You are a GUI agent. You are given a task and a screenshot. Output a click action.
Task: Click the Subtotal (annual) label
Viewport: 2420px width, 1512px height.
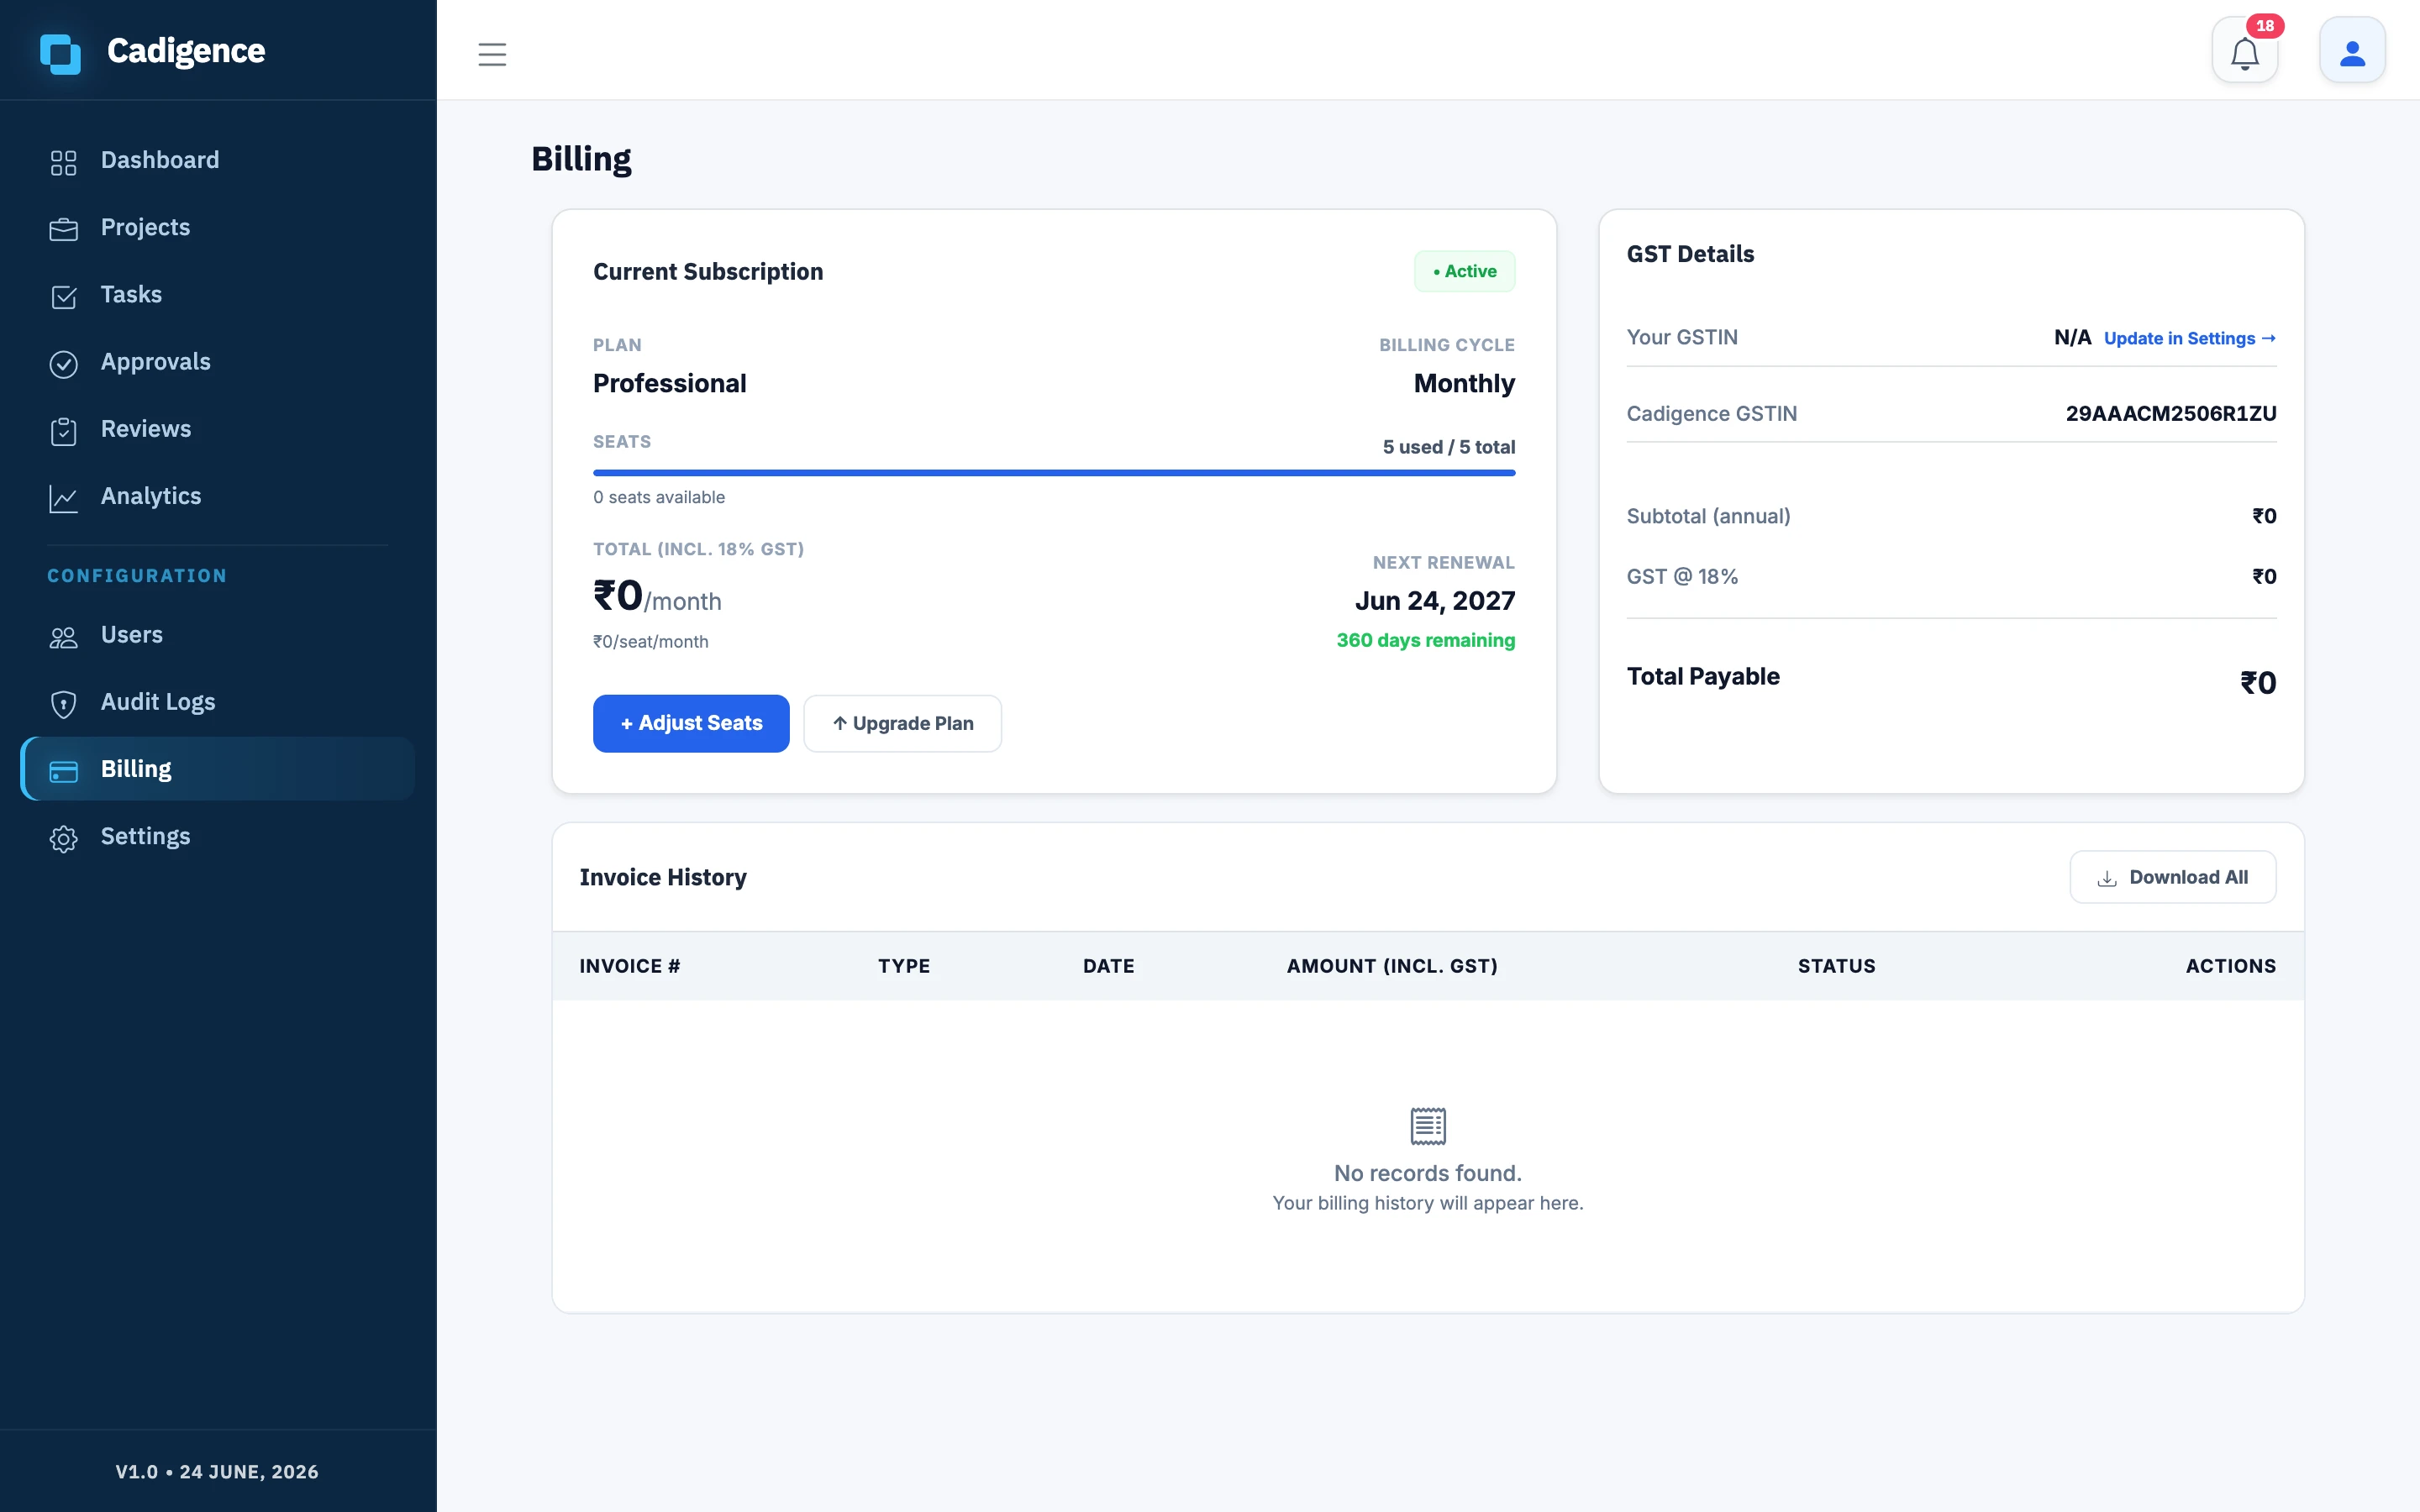(1709, 516)
